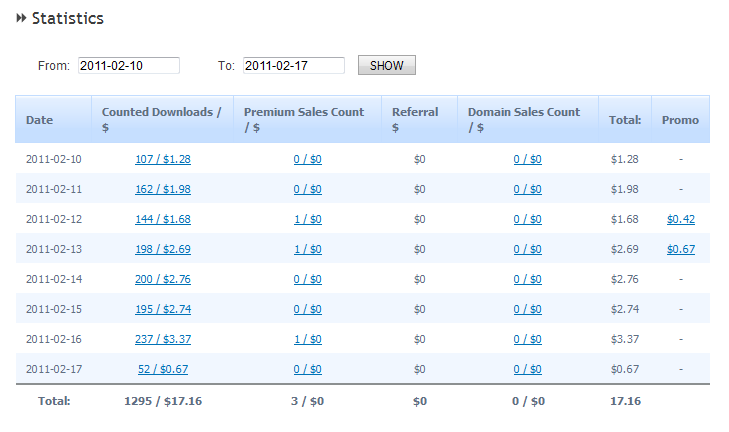Viewport: 729px width, 432px height.
Task: Click the Counted Downloads column header
Action: click(161, 119)
